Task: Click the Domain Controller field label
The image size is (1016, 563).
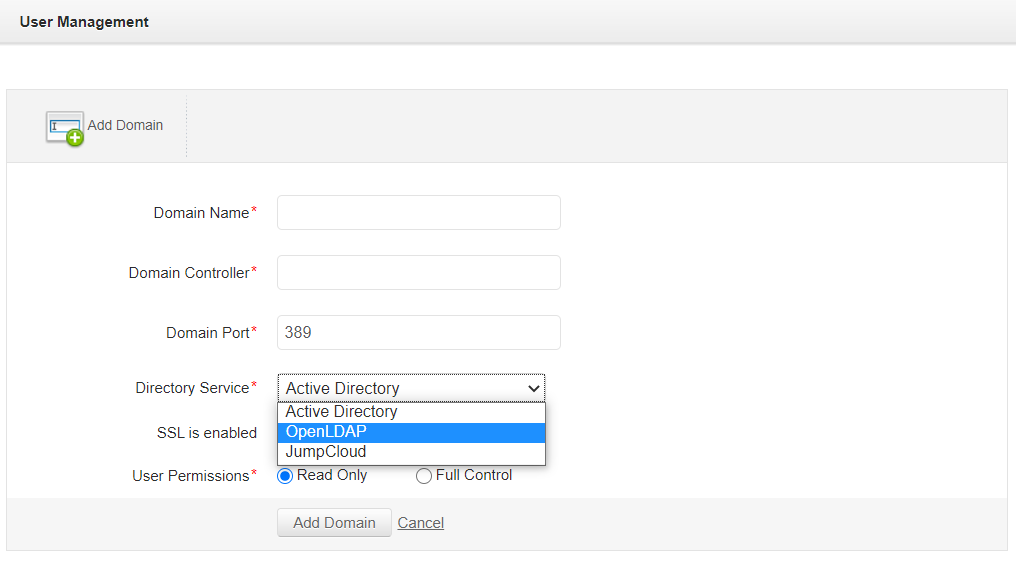Action: (189, 273)
